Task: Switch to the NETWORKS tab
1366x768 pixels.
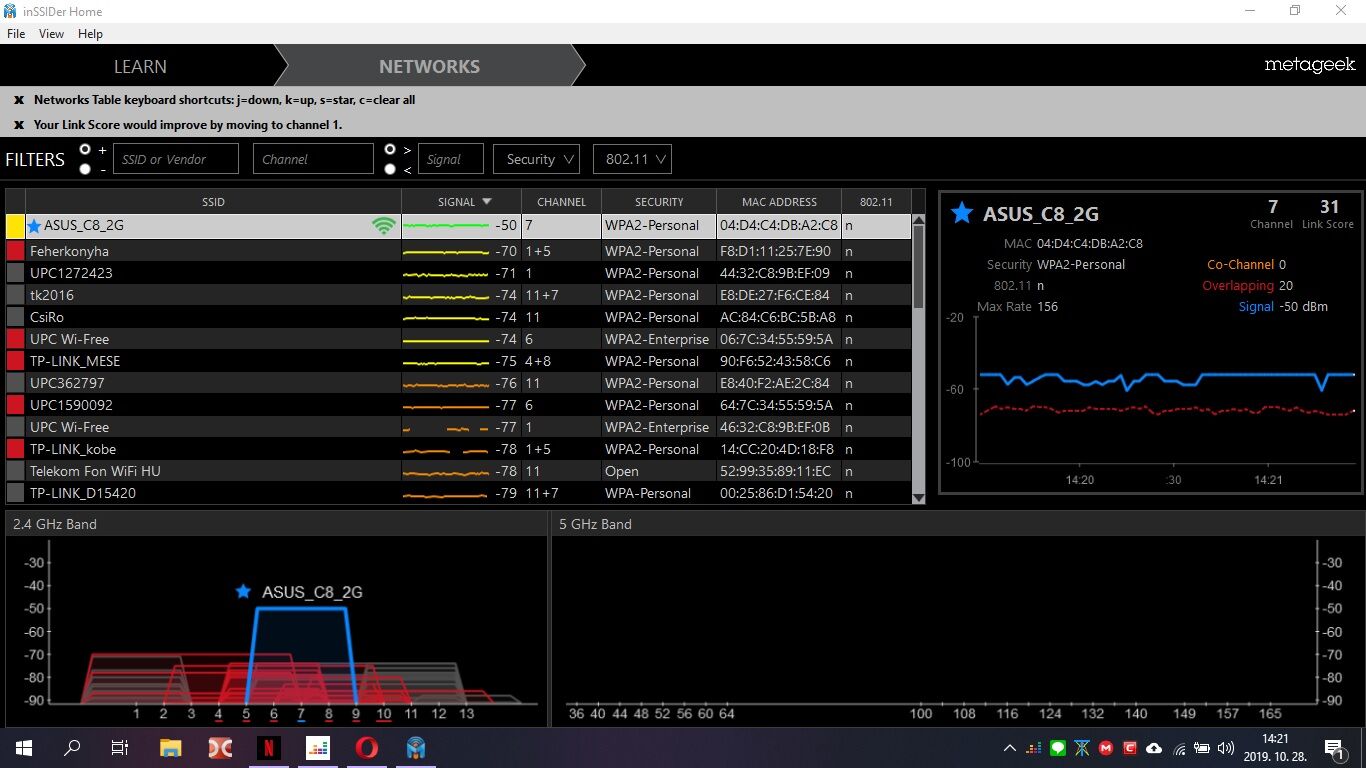Action: point(429,66)
